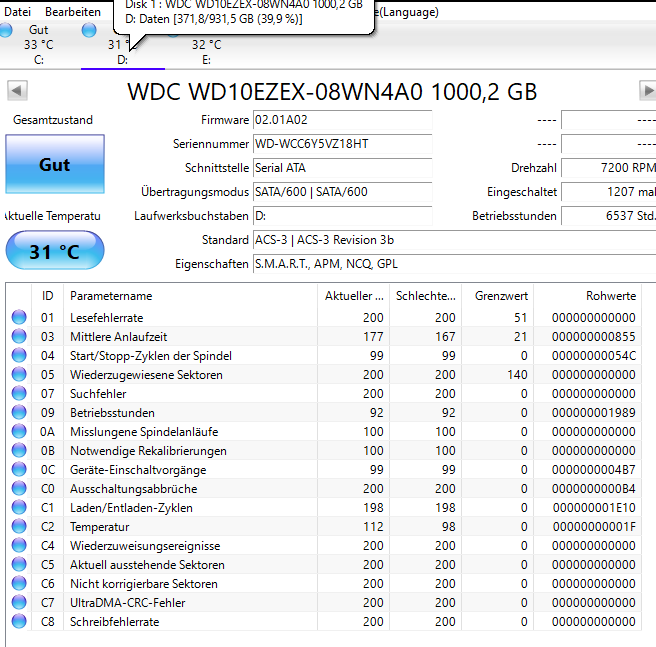Click raw value 00000000001F
Image resolution: width=656 pixels, height=647 pixels.
point(594,527)
